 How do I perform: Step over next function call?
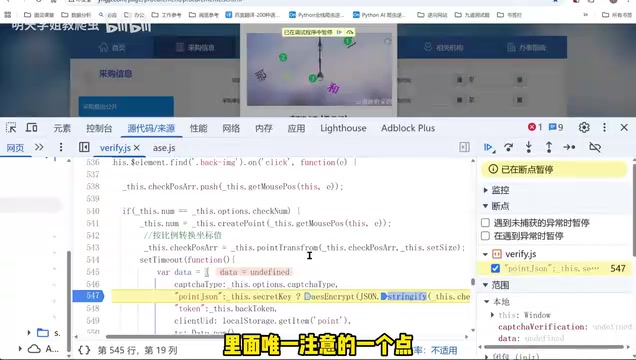pyautogui.click(x=508, y=148)
